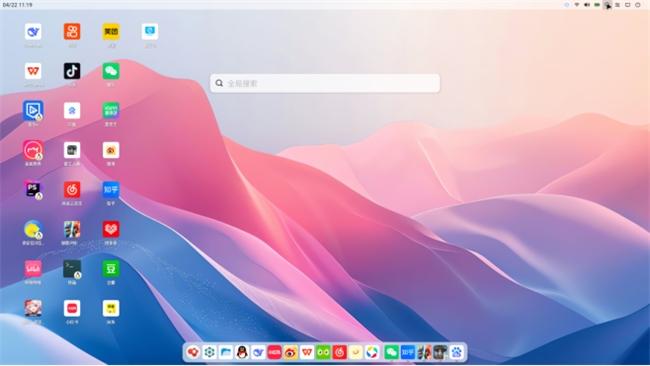The height and width of the screenshot is (366, 650).
Task: Open the yellow-and-blue round app icon
Action: [x=33, y=229]
